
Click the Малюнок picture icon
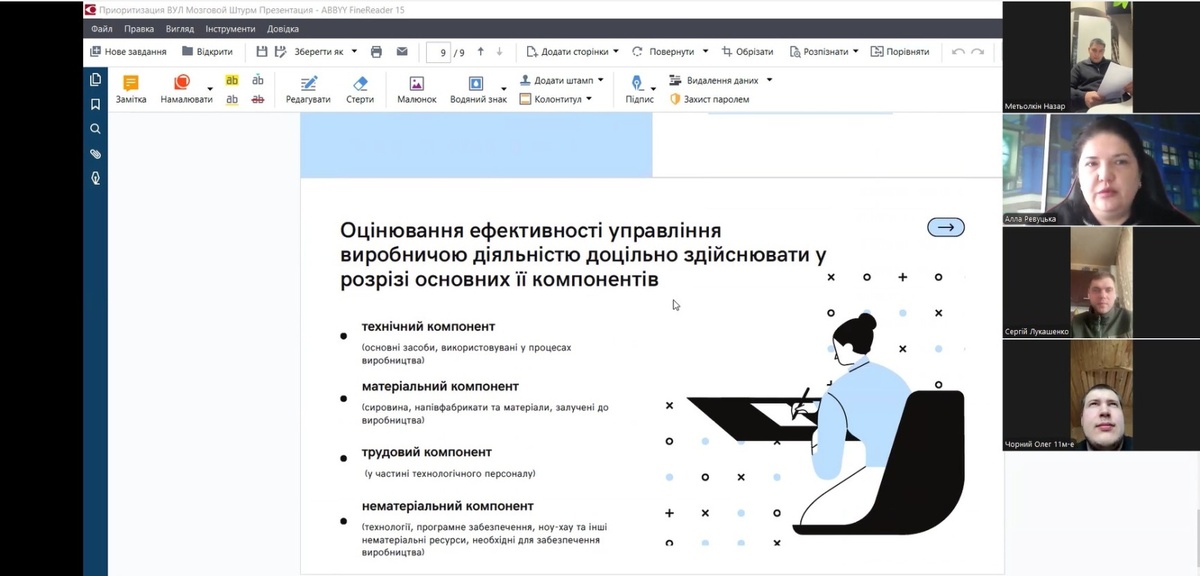(417, 83)
